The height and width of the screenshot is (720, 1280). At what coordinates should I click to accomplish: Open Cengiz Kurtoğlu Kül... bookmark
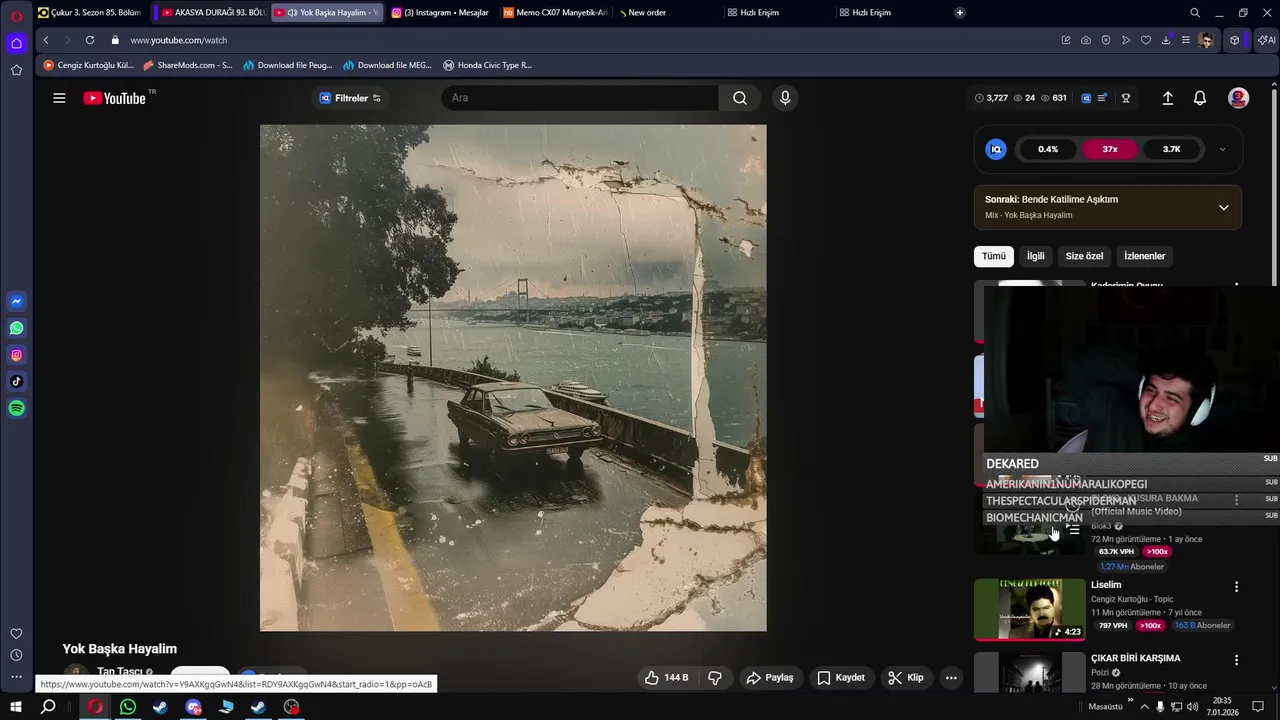88,65
